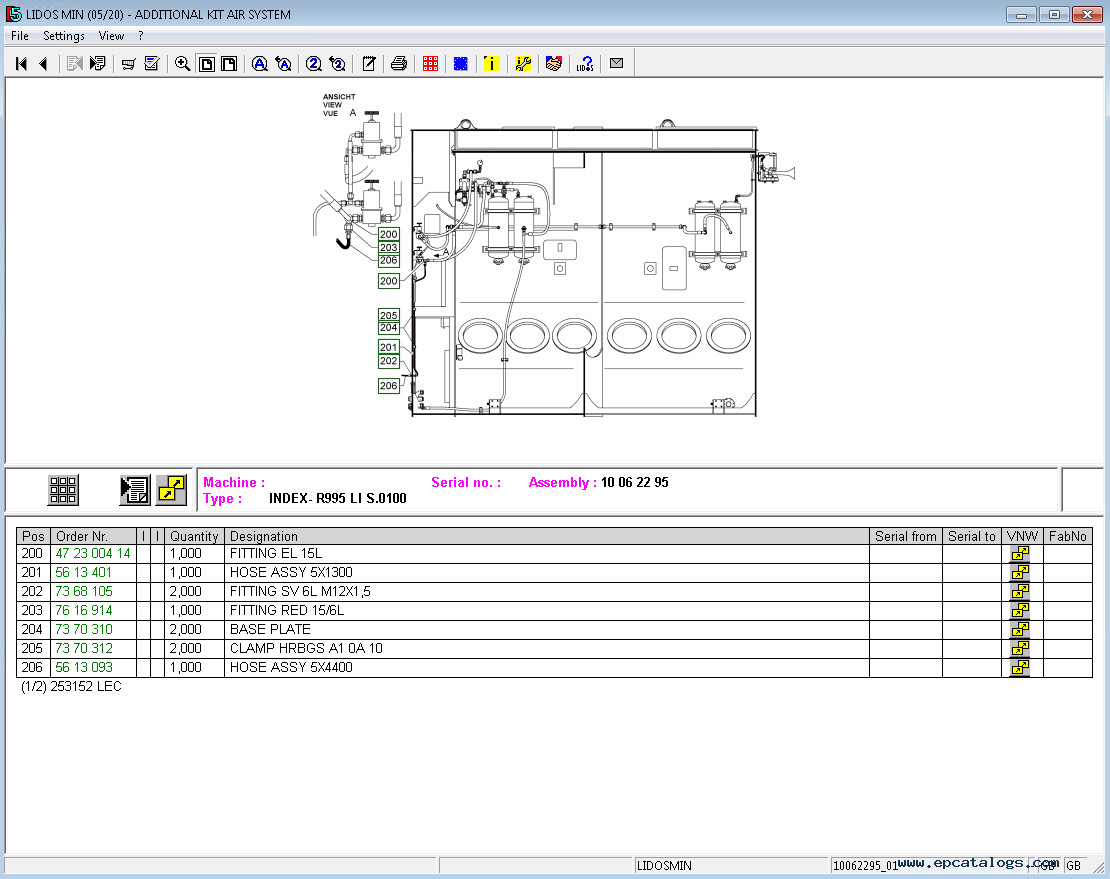Click the red grid toolbar icon

(x=431, y=64)
